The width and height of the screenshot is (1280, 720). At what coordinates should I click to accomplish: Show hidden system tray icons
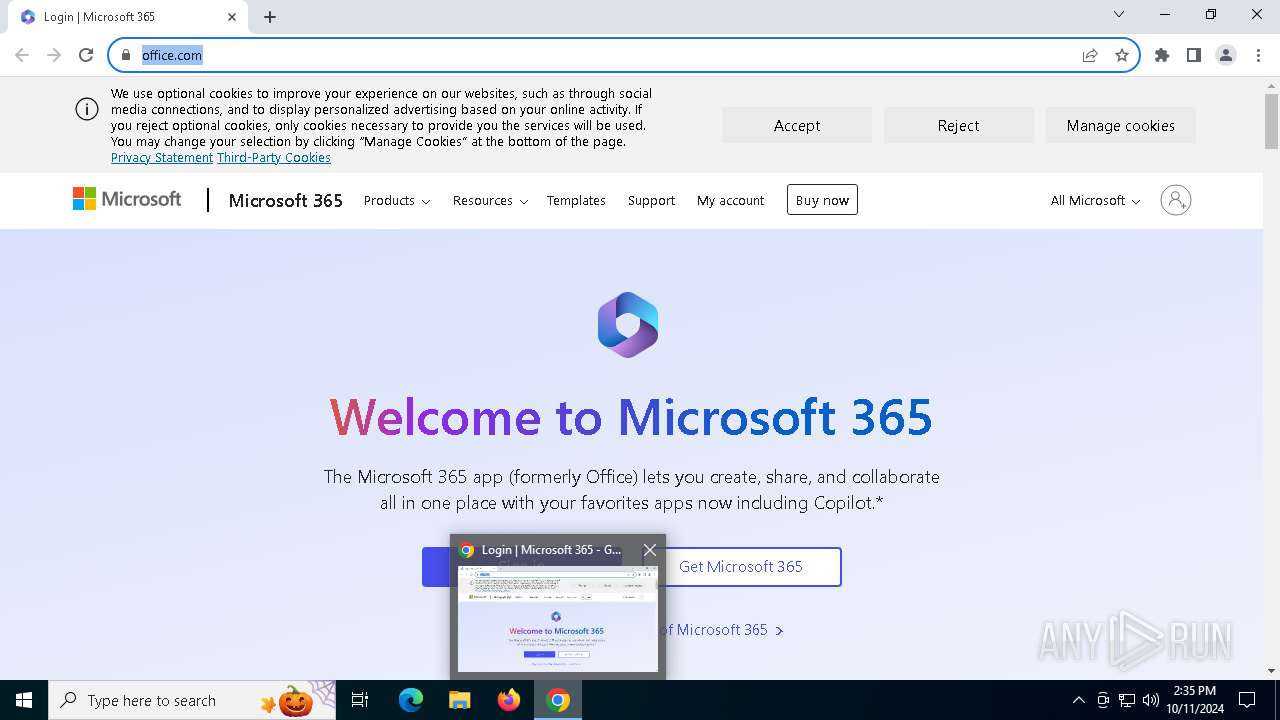click(x=1078, y=700)
